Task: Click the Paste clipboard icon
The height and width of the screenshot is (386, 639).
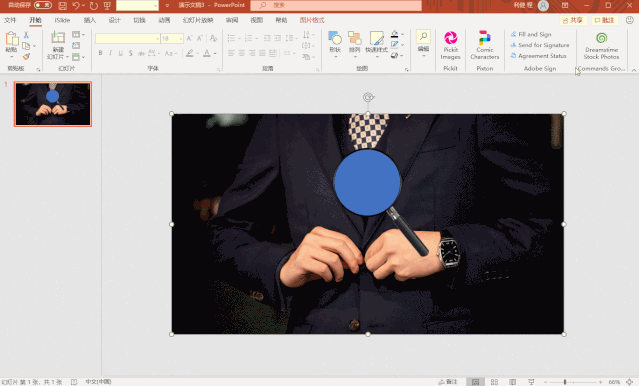Action: (x=11, y=39)
